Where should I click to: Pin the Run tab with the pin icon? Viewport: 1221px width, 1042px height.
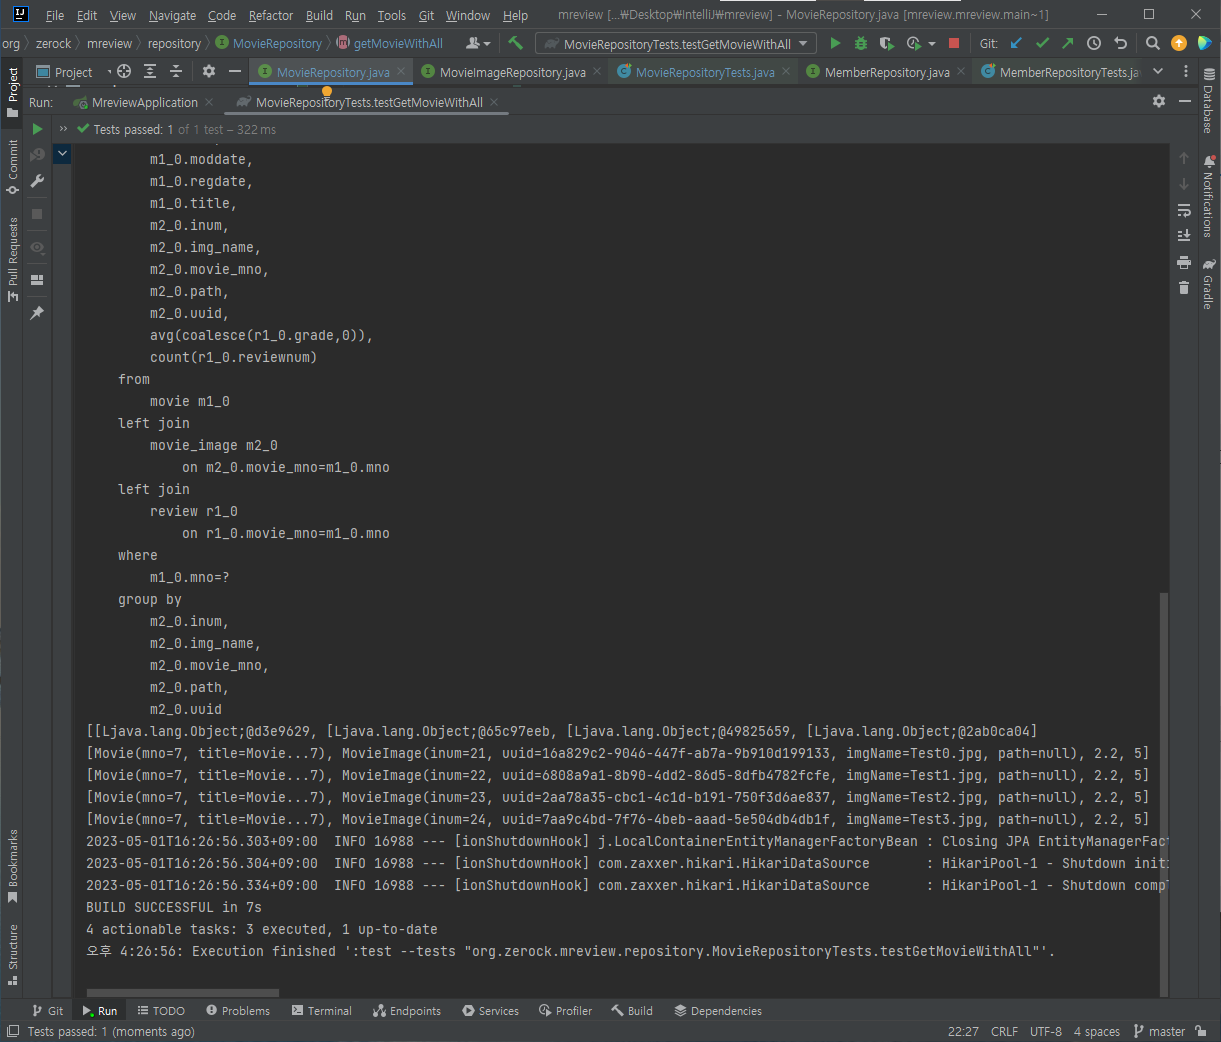[x=37, y=313]
